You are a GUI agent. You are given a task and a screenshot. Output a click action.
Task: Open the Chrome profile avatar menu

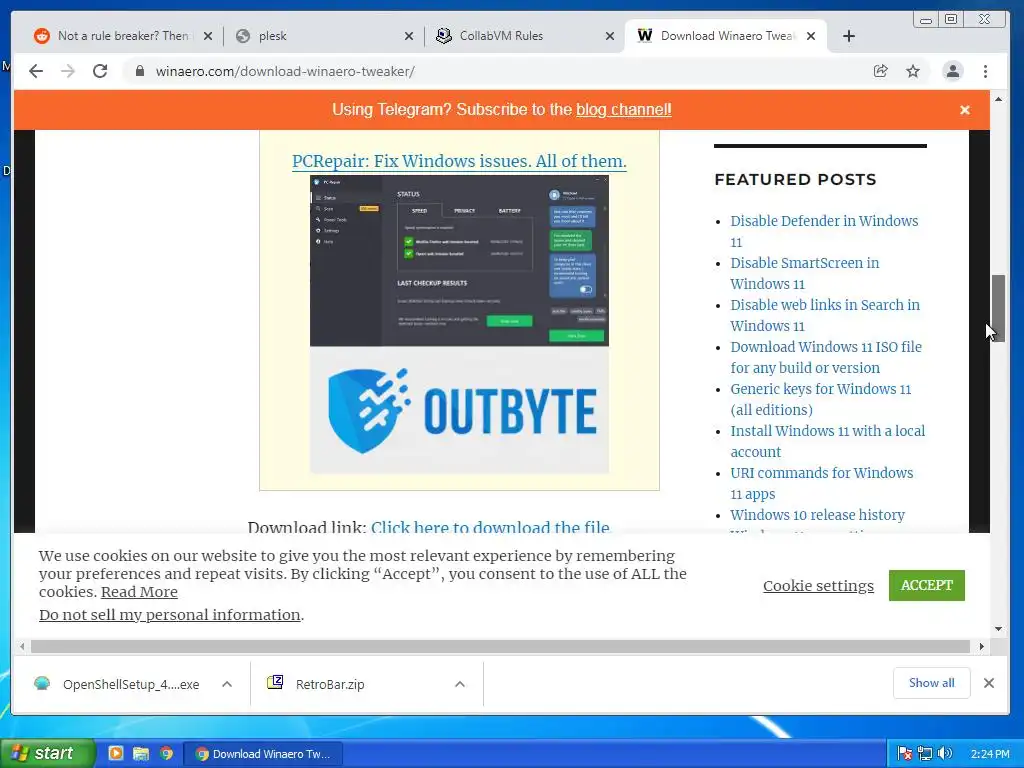pos(953,71)
